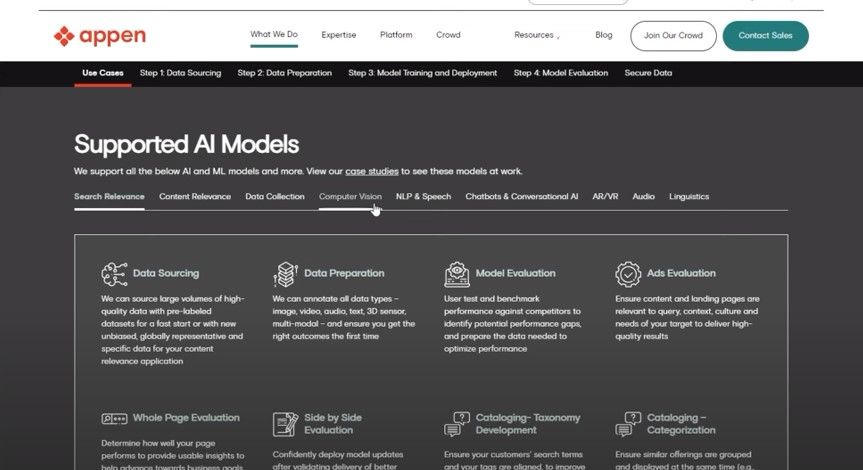Click the Data Preparation card heading

click(x=344, y=274)
